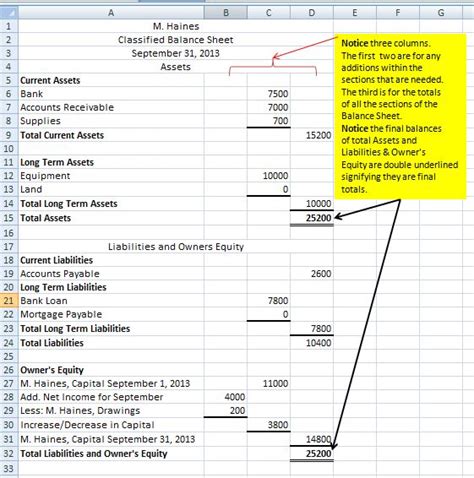Screen dimensions: 474x478
Task: Click the 'Assets' heading cell
Action: click(176, 67)
